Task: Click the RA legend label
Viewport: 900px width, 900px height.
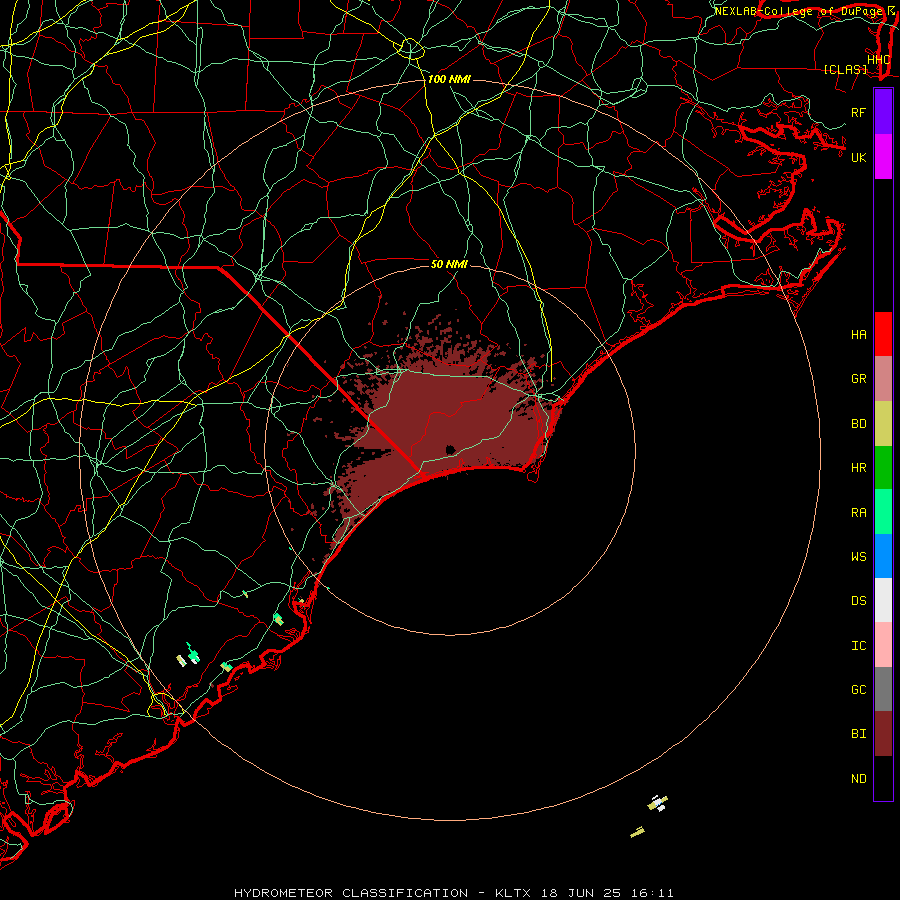Action: pyautogui.click(x=858, y=513)
